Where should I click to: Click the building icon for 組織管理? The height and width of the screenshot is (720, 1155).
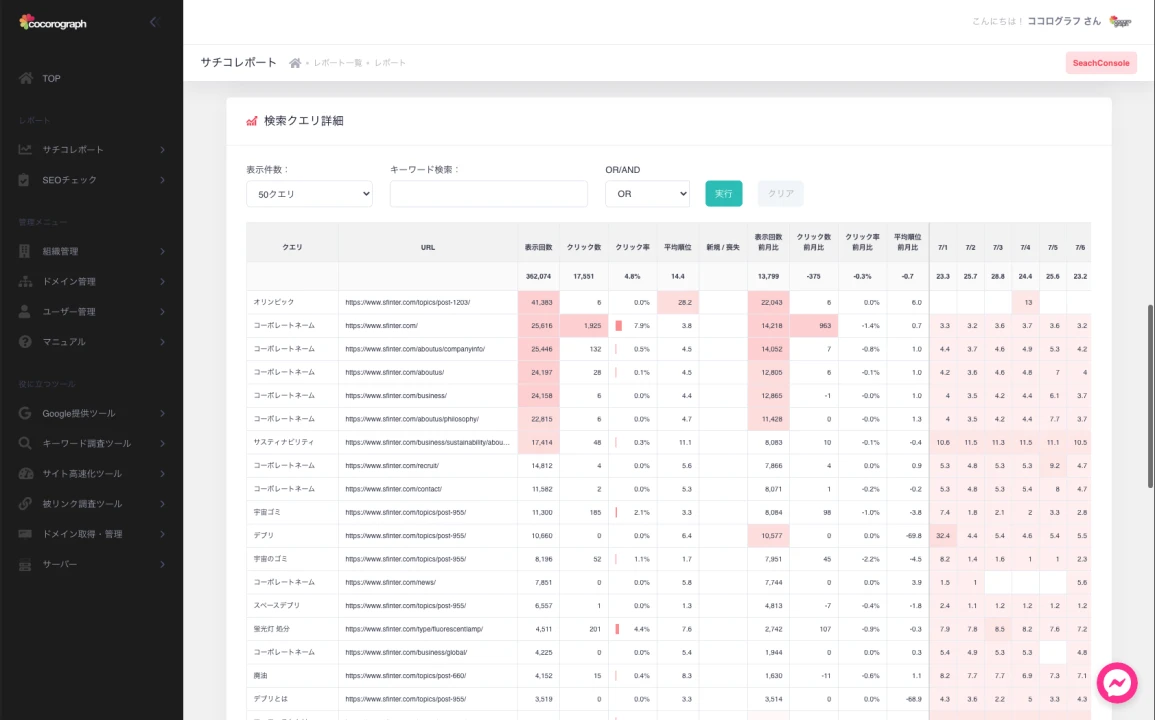tap(24, 251)
